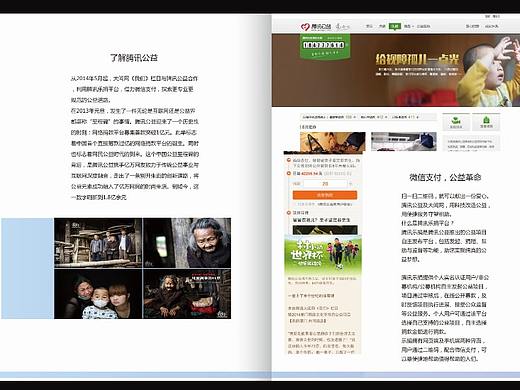Click the heading 了解腾讯公益
The width and height of the screenshot is (520, 390).
tap(134, 58)
